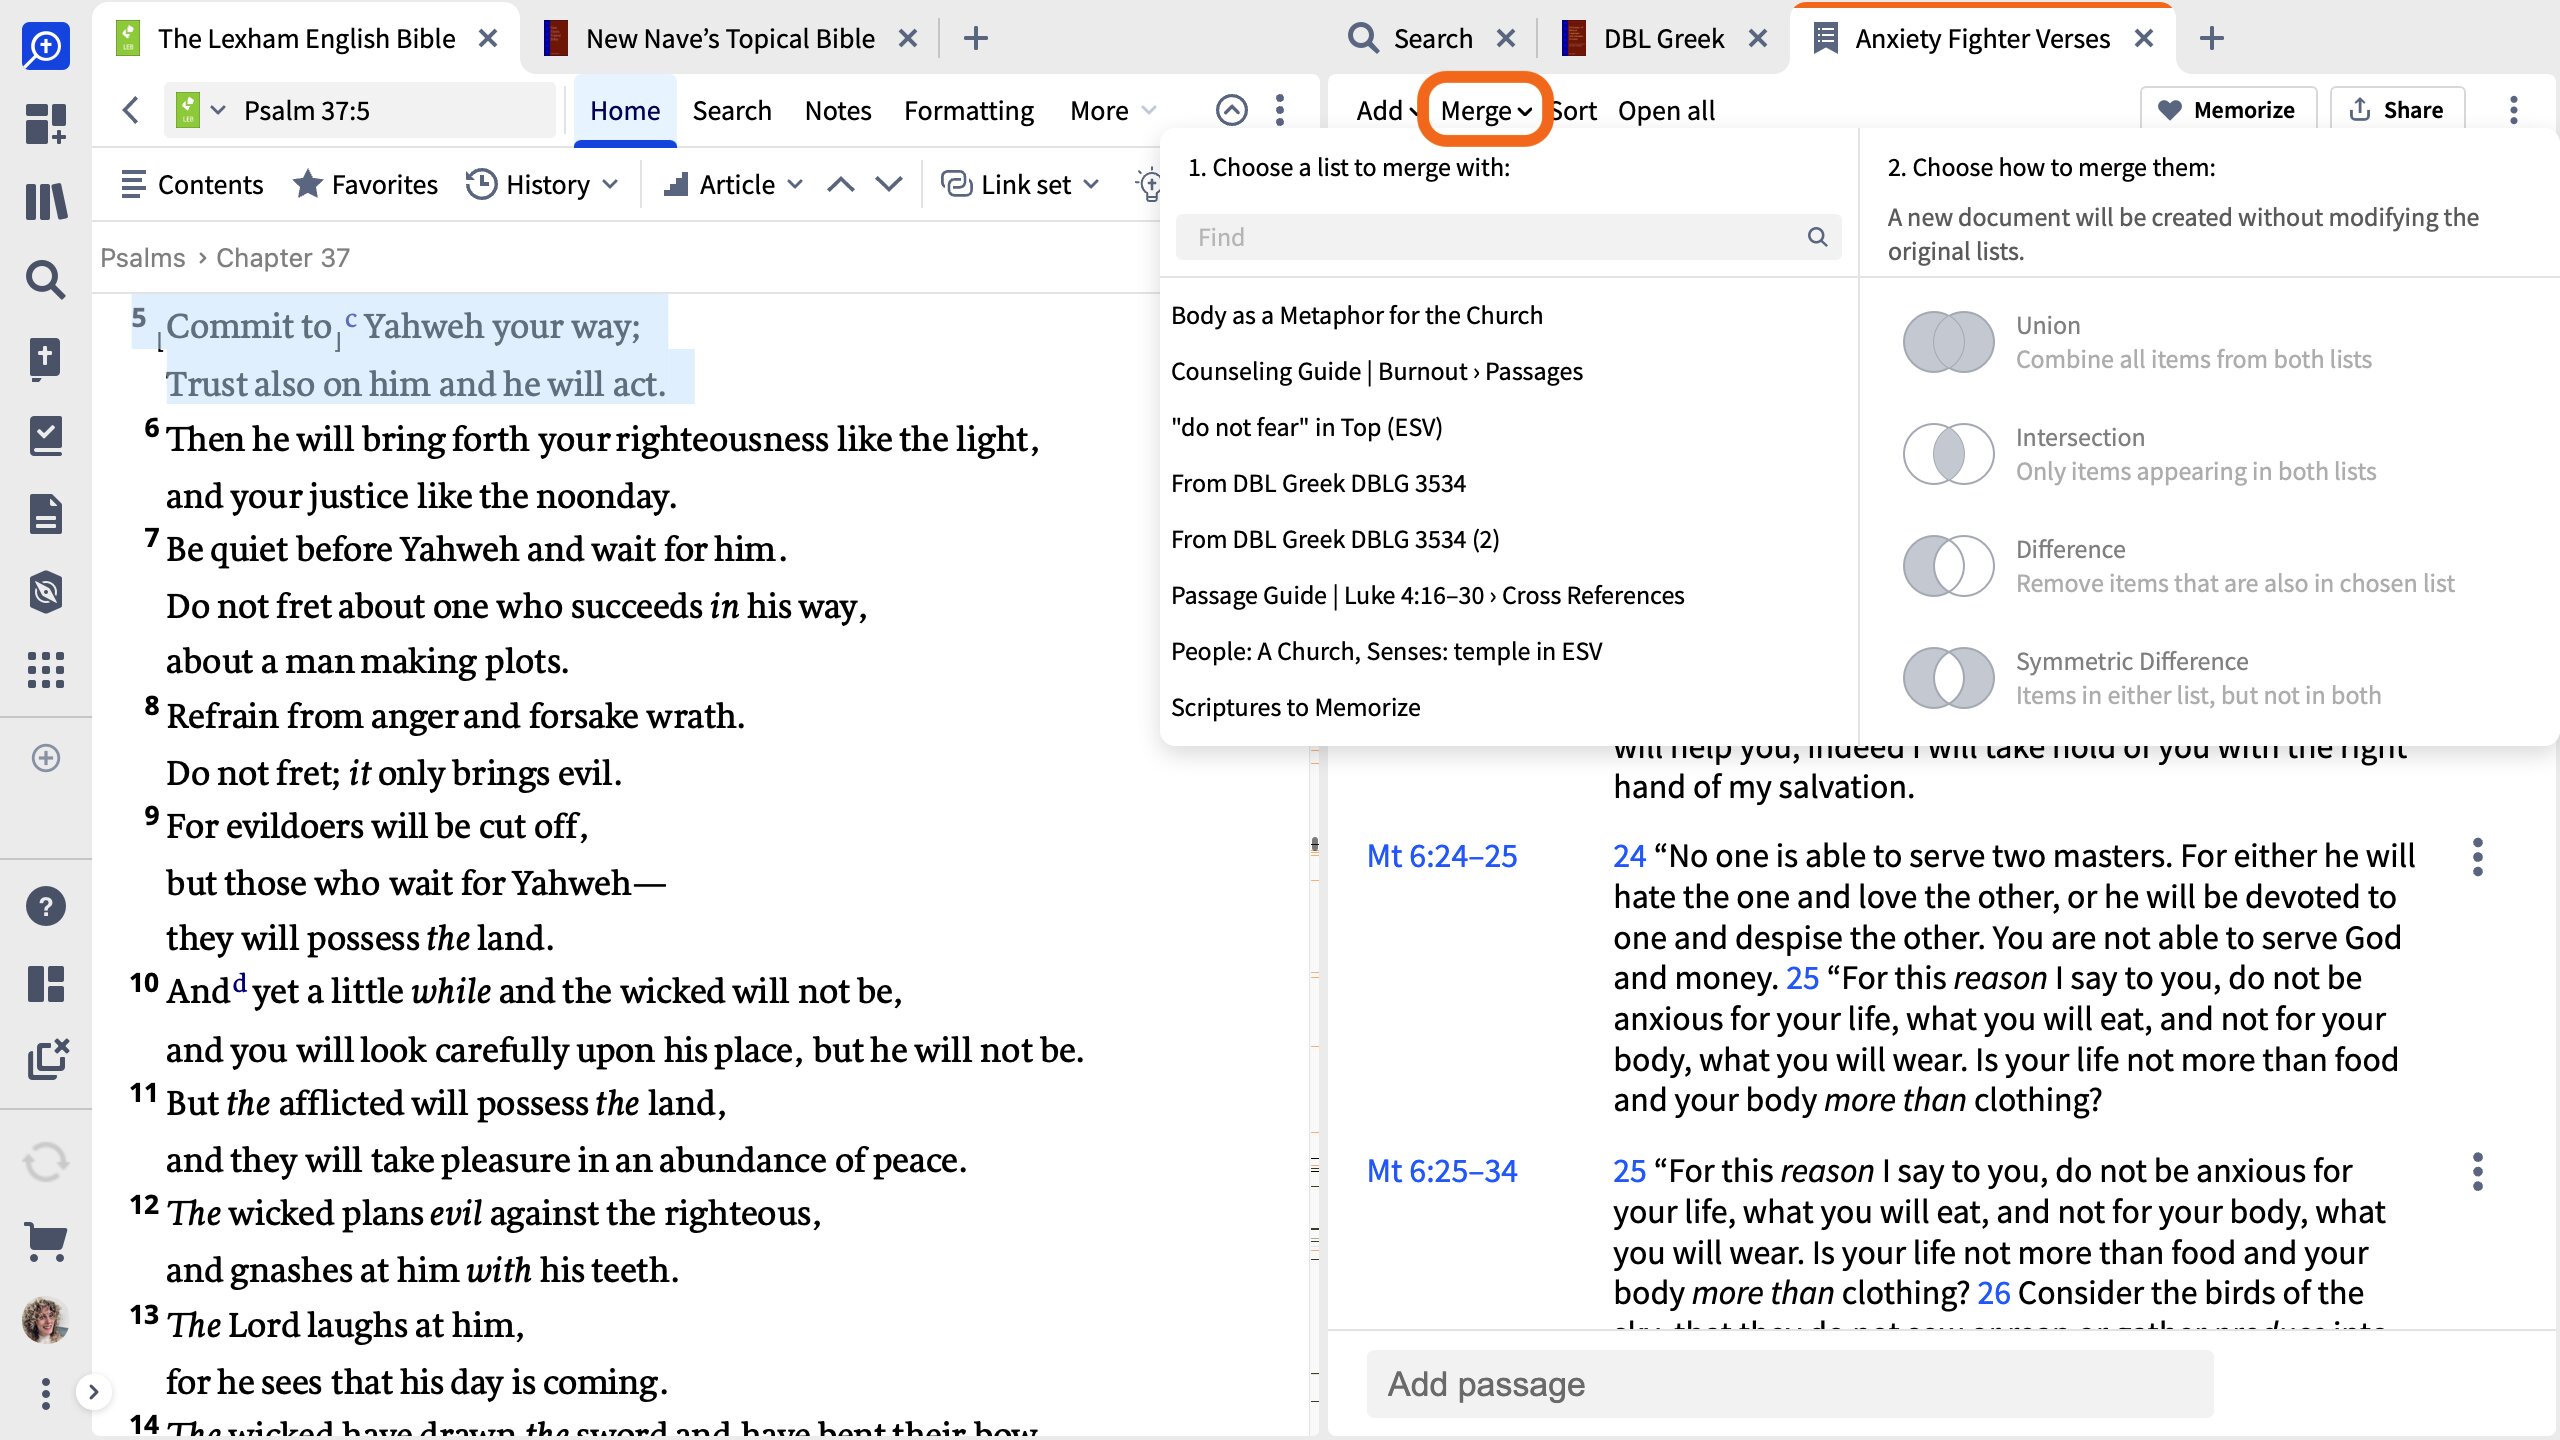
Task: Open the Bible panel vertical dots menu
Action: point(1280,110)
